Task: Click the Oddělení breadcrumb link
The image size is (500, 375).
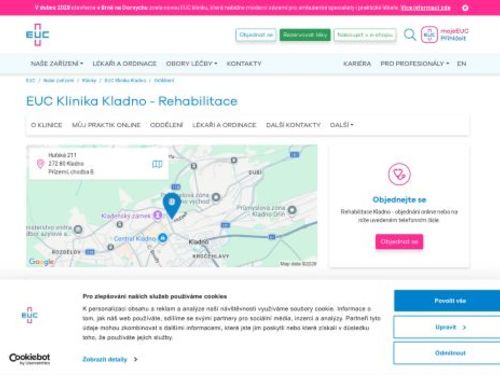Action: pos(164,80)
